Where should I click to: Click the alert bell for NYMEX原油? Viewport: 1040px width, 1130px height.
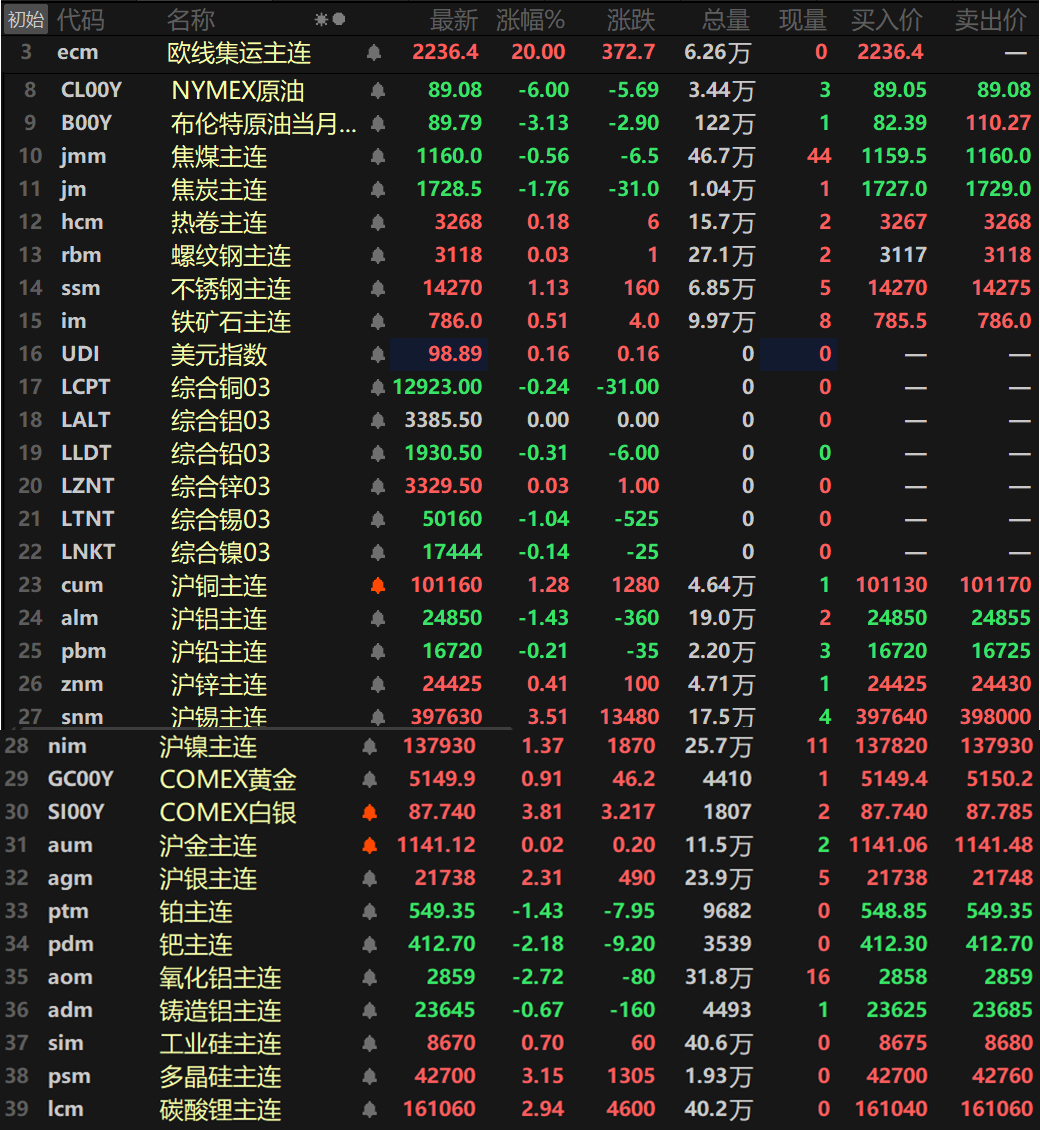click(x=375, y=89)
